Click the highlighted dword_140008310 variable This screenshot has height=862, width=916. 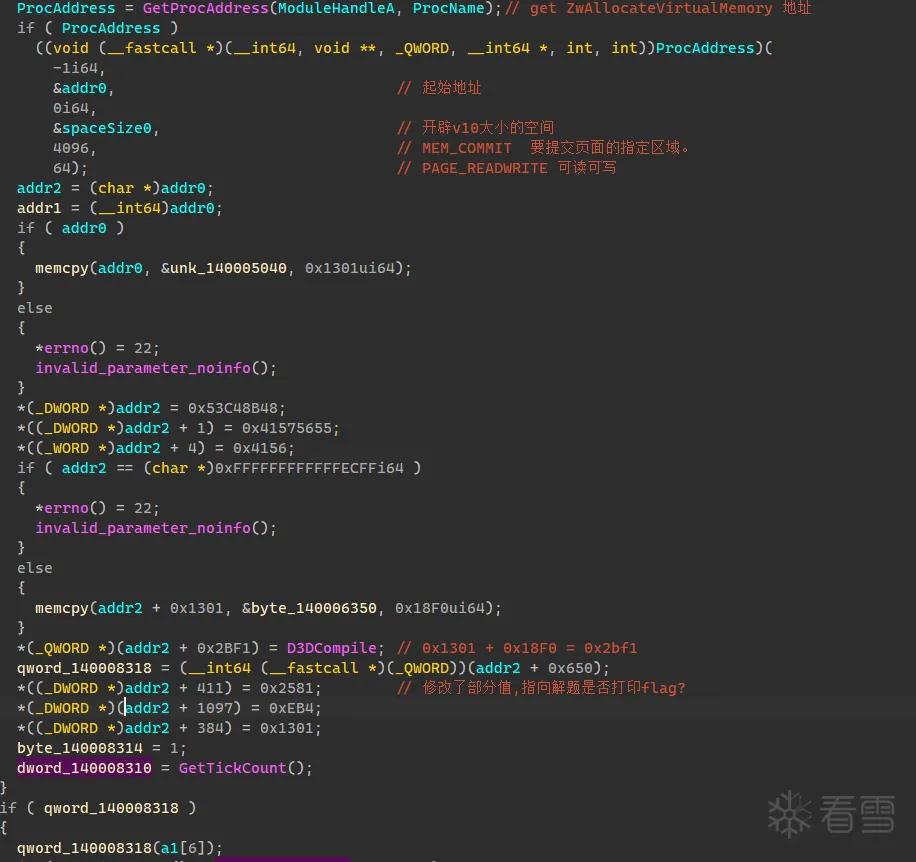[84, 768]
